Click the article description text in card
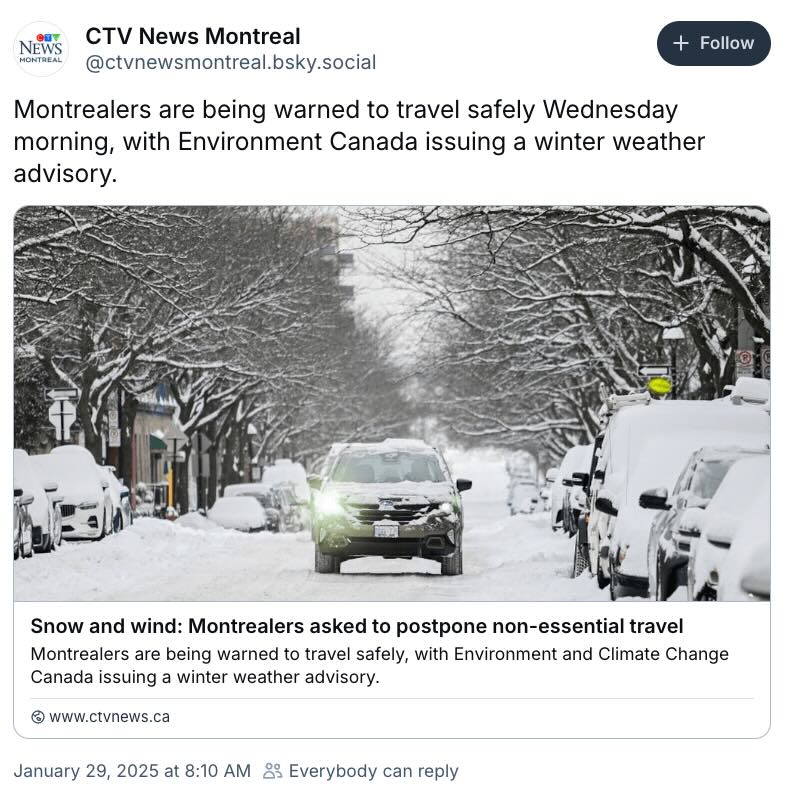The height and width of the screenshot is (792, 792). (x=379, y=665)
